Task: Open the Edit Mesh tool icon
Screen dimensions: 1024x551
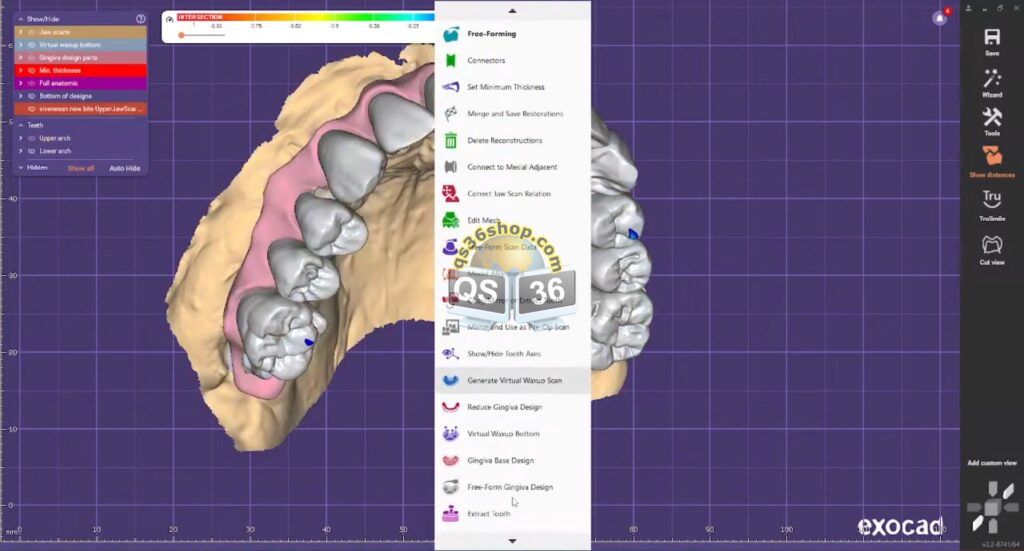Action: coord(451,221)
